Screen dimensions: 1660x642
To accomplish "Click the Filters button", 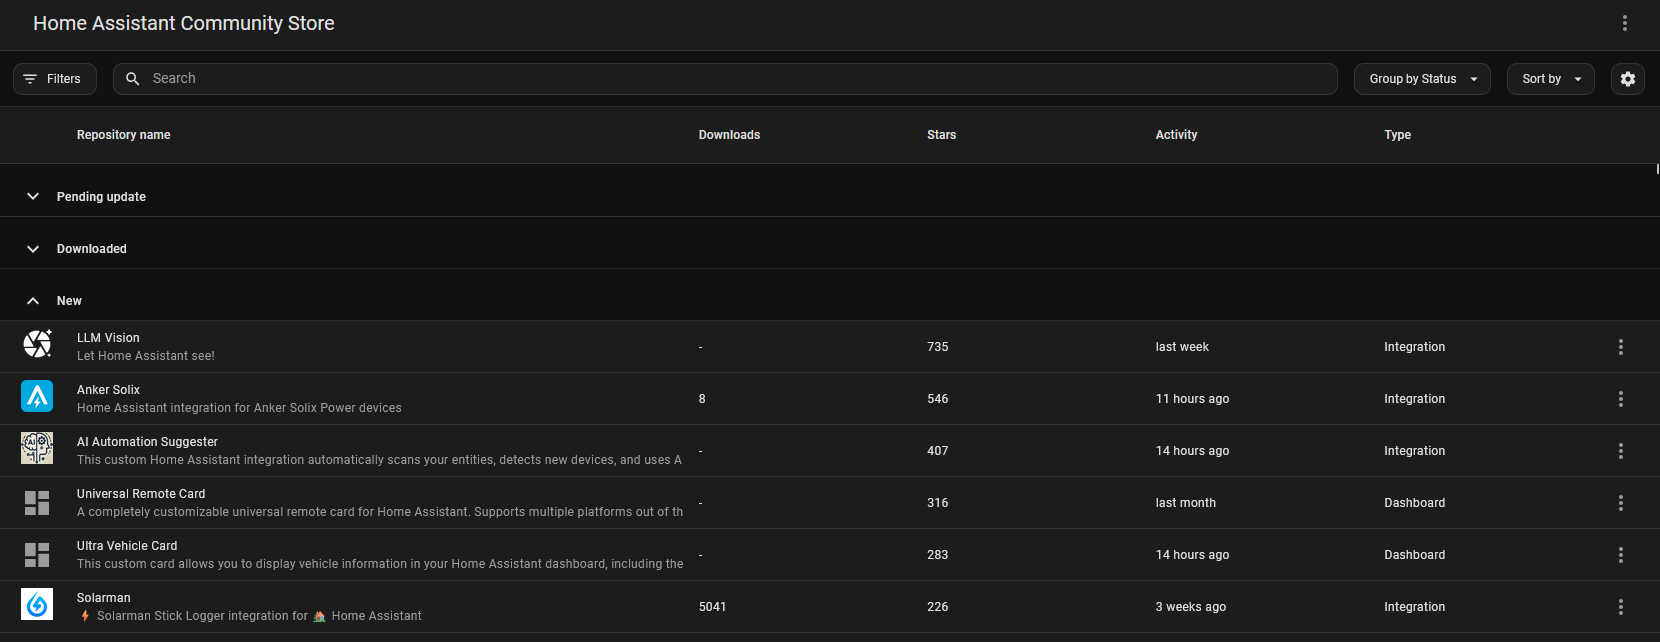I will click(x=54, y=79).
